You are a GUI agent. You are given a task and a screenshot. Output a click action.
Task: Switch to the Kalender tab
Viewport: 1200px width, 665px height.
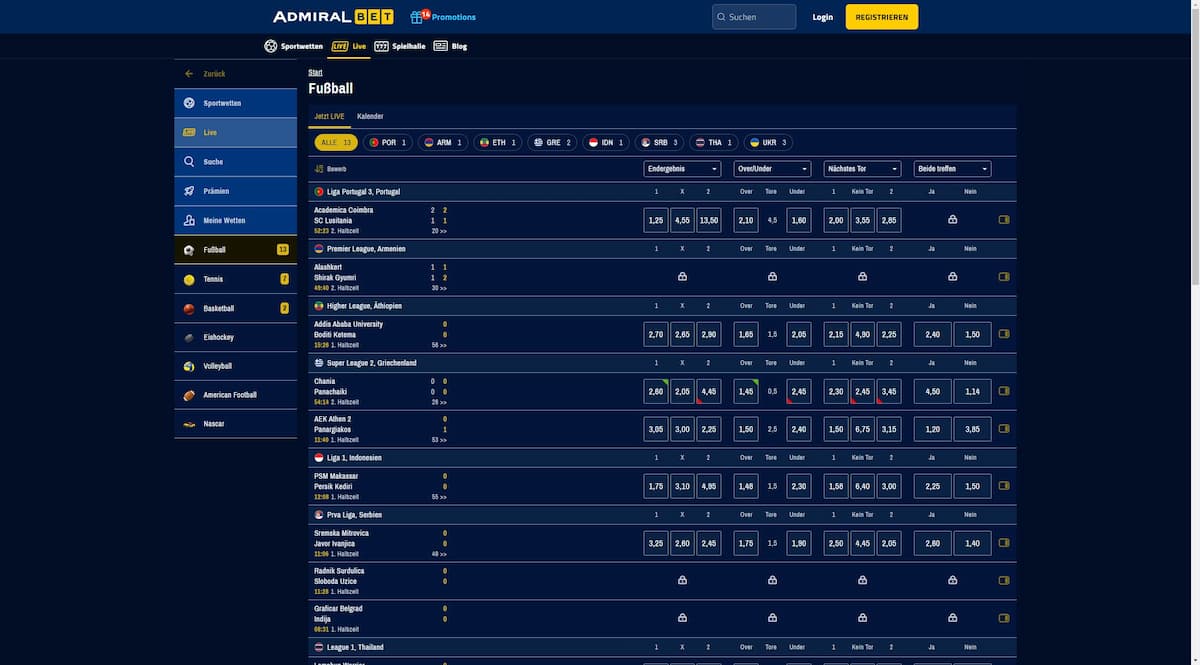[x=370, y=117]
